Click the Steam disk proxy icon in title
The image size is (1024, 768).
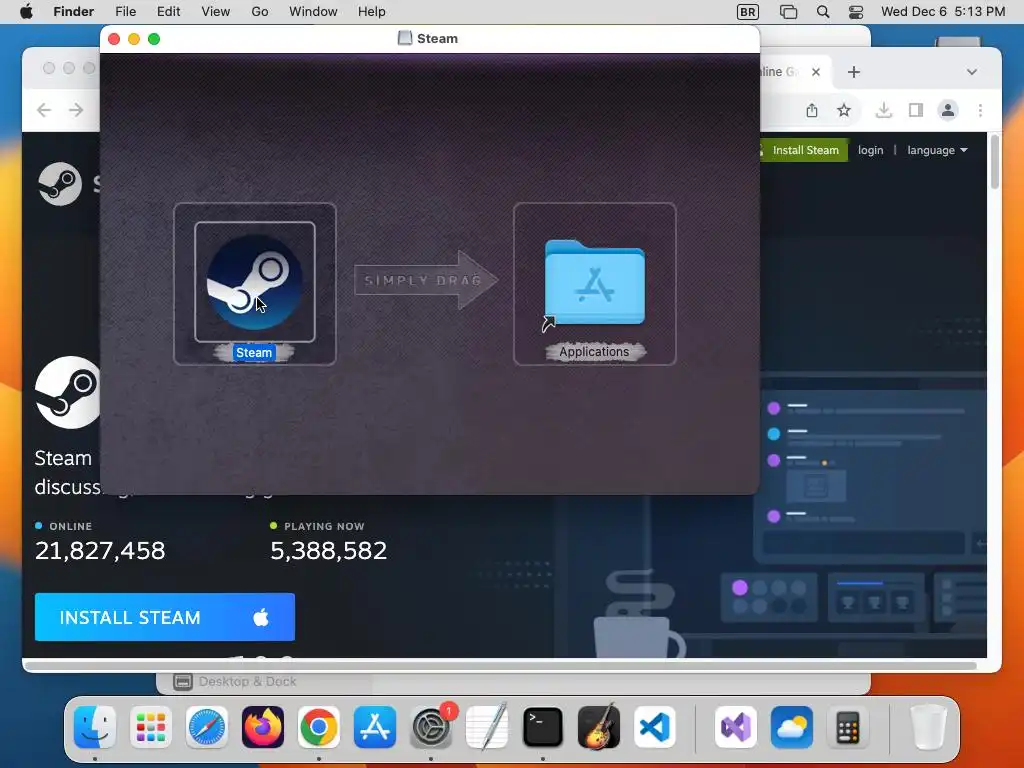click(405, 39)
